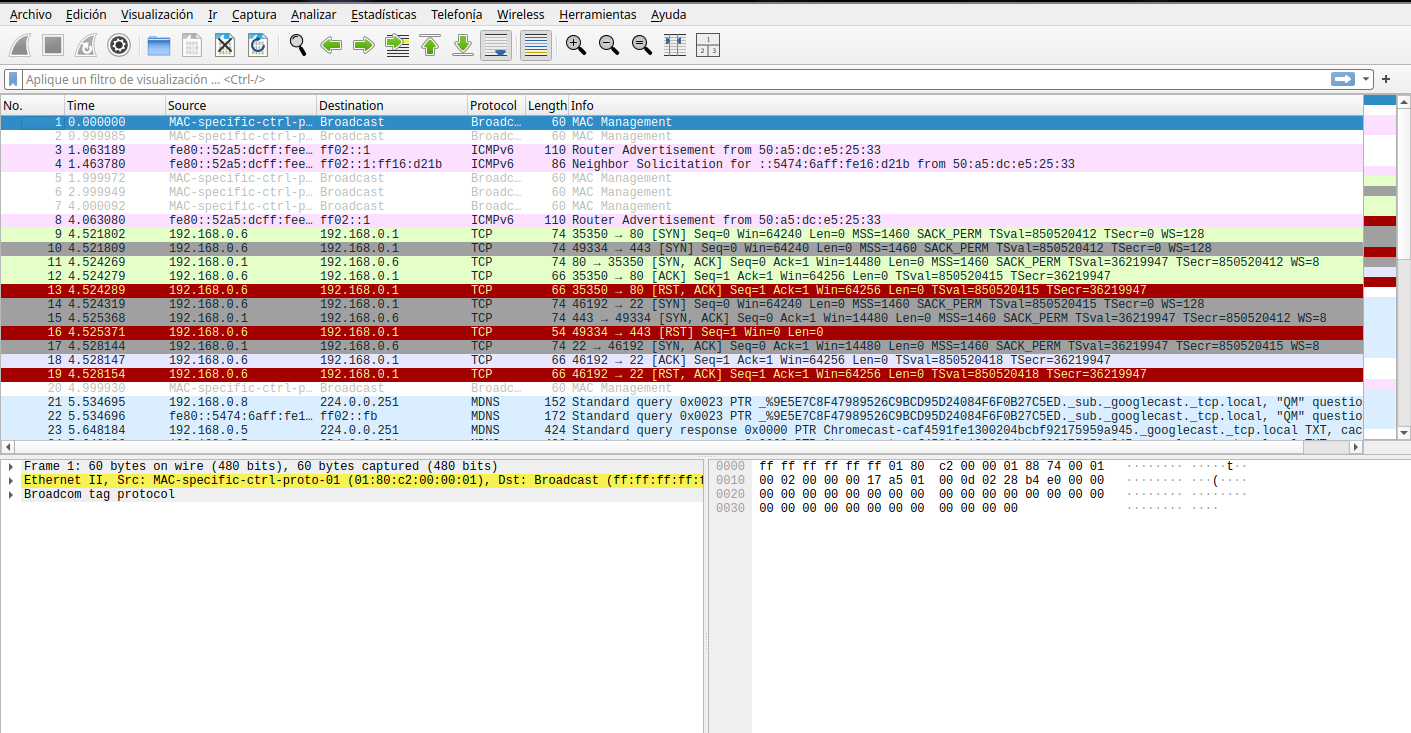The height and width of the screenshot is (733, 1411).
Task: Open capture options gear icon
Action: pyautogui.click(x=119, y=45)
